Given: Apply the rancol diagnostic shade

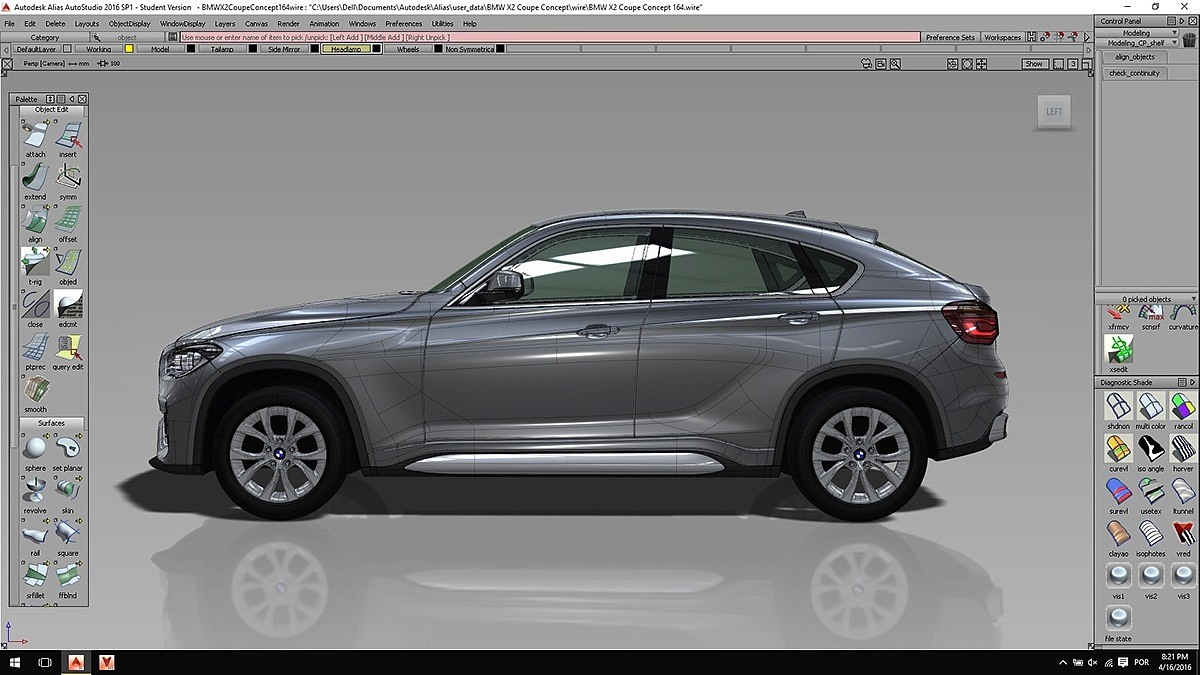Looking at the screenshot, I should pos(1183,405).
